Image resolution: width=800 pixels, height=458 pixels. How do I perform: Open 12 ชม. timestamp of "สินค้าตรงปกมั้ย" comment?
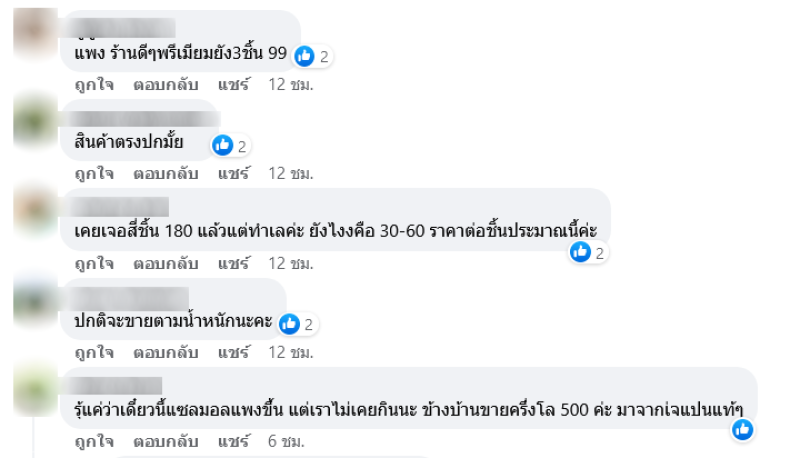pyautogui.click(x=291, y=174)
